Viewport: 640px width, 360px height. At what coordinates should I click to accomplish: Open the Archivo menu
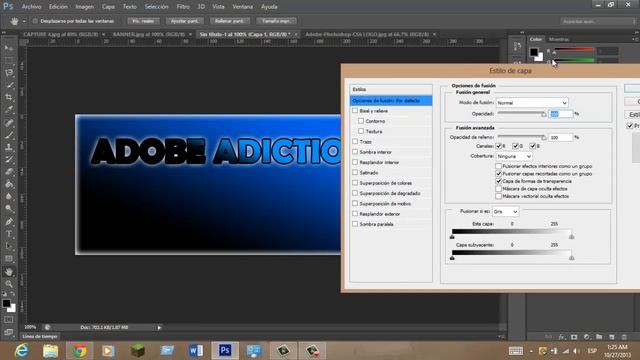click(31, 7)
